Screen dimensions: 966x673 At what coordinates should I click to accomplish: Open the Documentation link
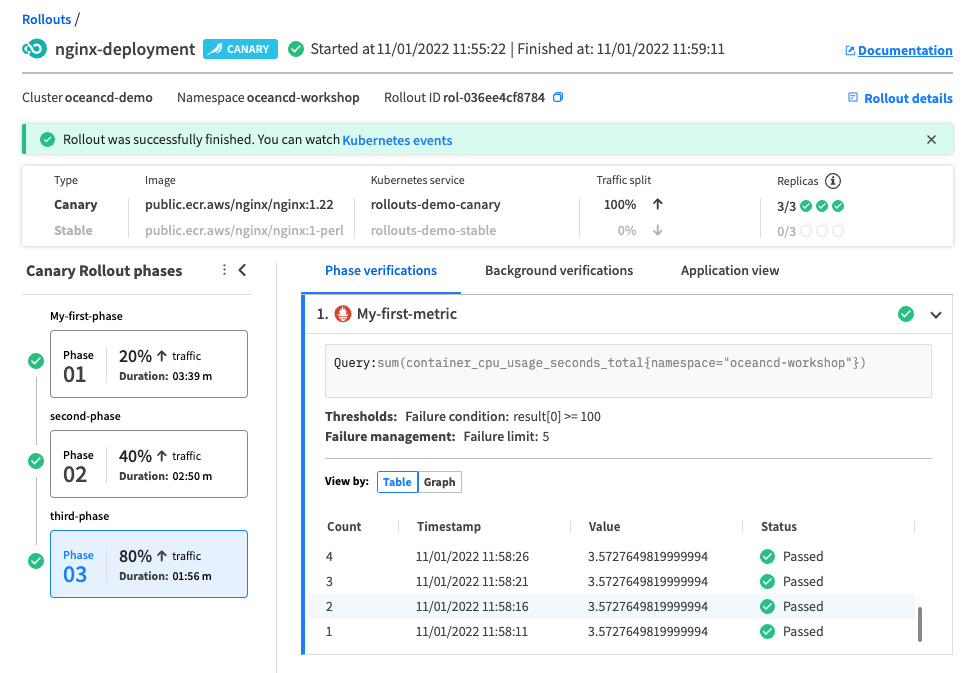coord(899,51)
